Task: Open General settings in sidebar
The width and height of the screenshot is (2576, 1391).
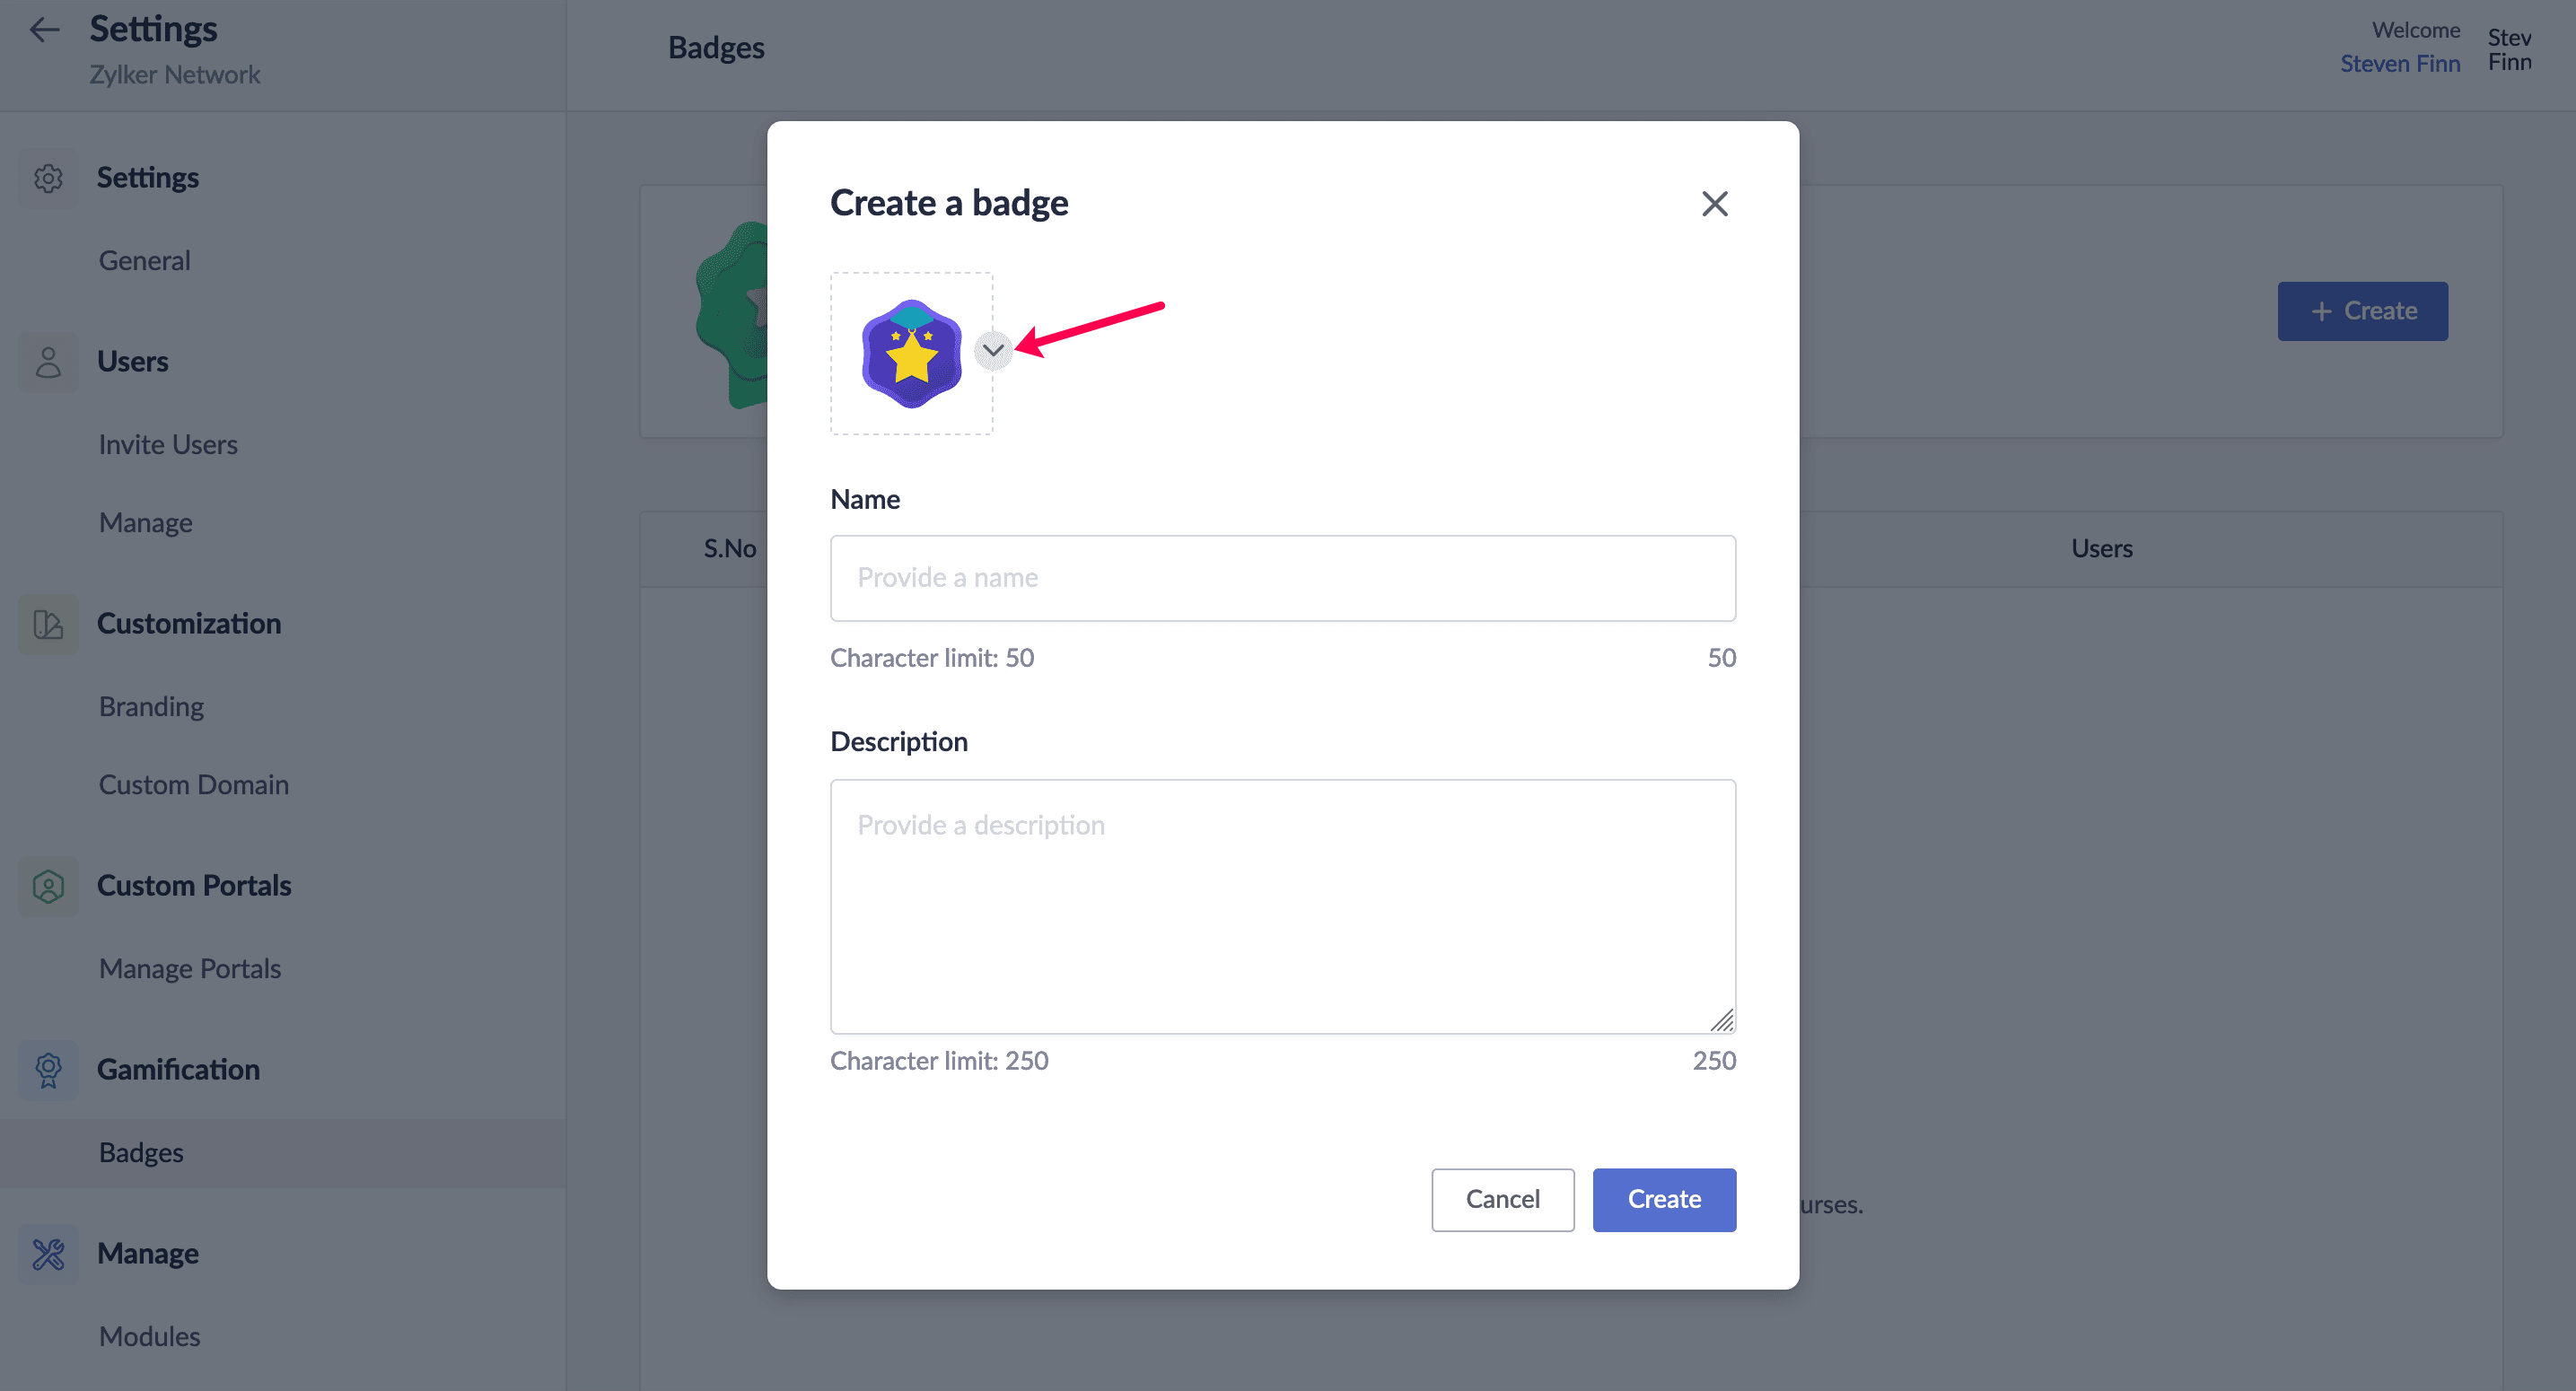Action: 144,261
